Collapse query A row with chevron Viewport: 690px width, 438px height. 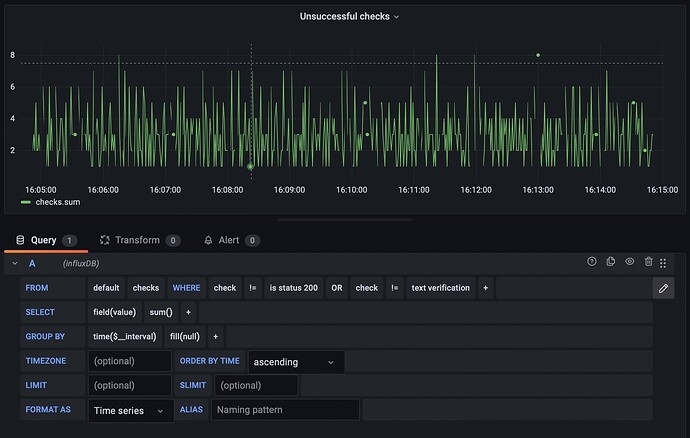(15, 263)
